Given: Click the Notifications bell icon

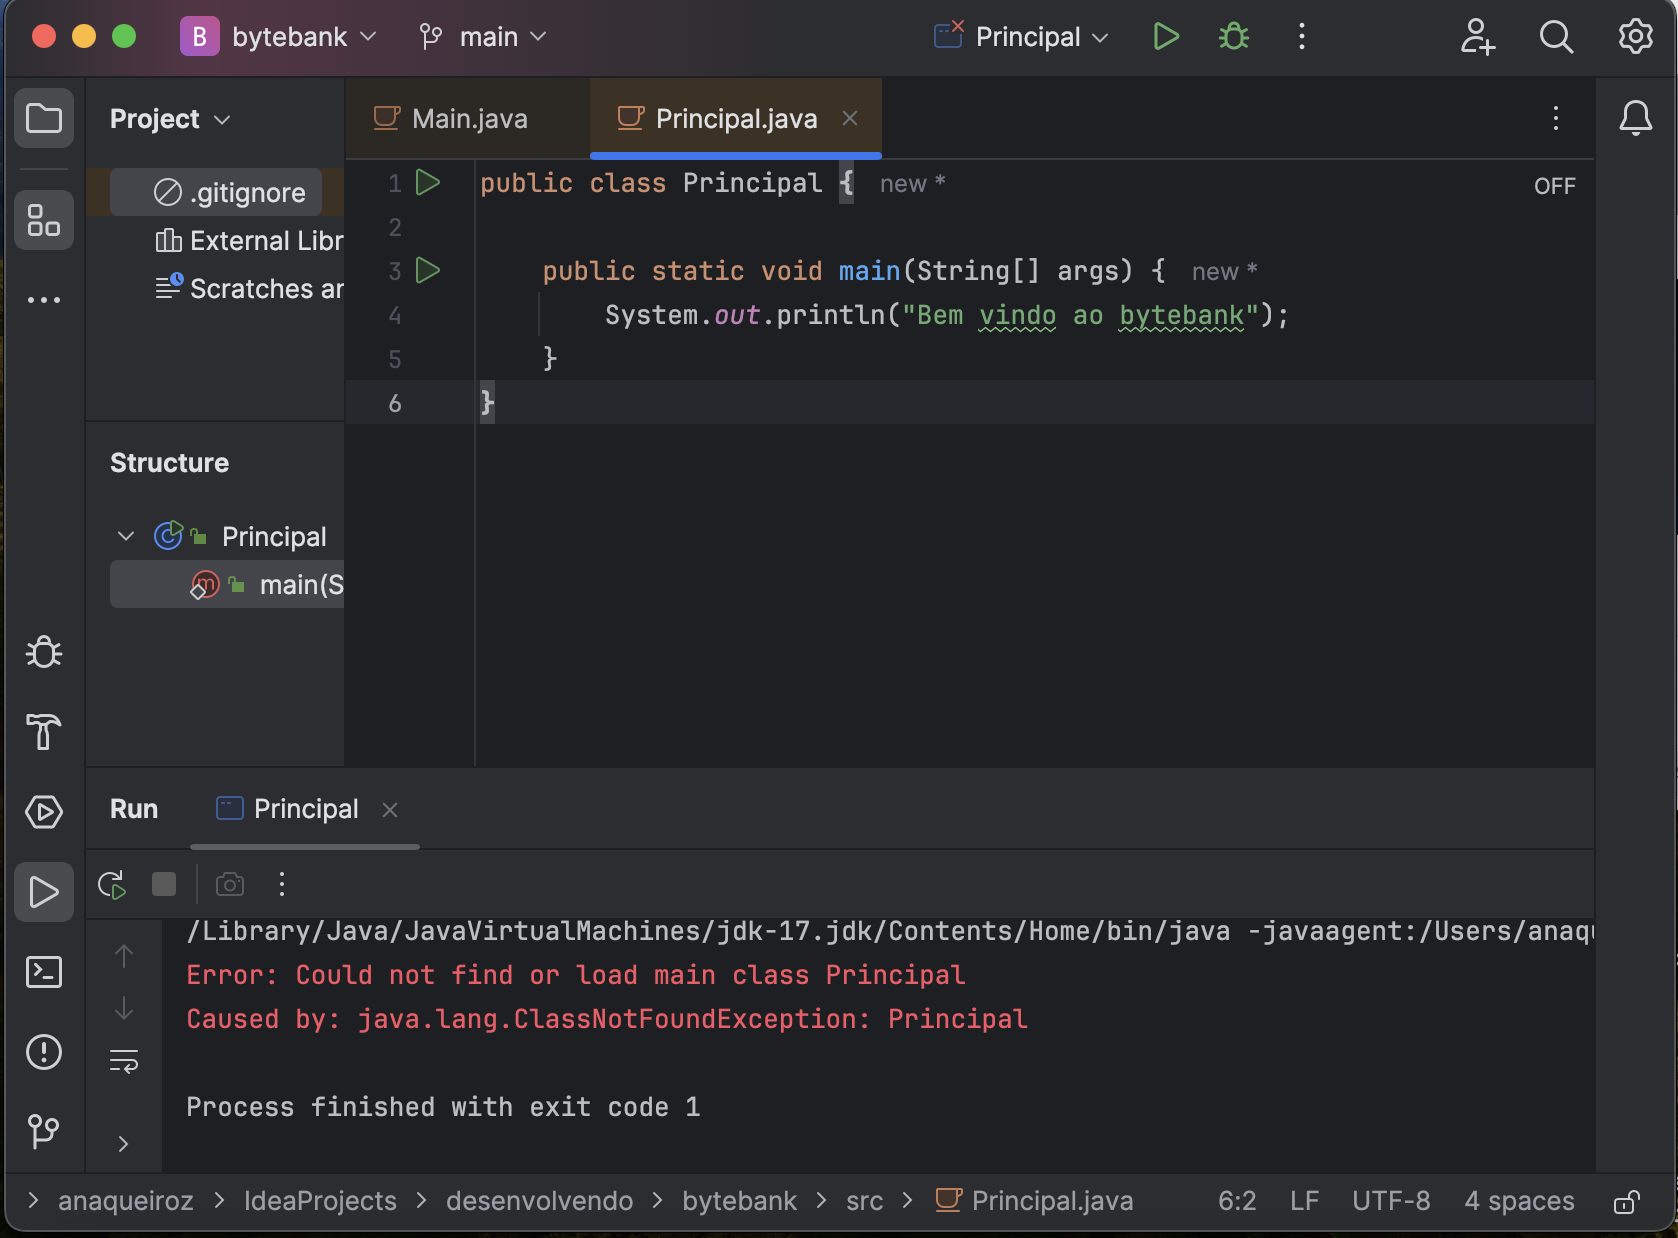Looking at the screenshot, I should [1635, 118].
